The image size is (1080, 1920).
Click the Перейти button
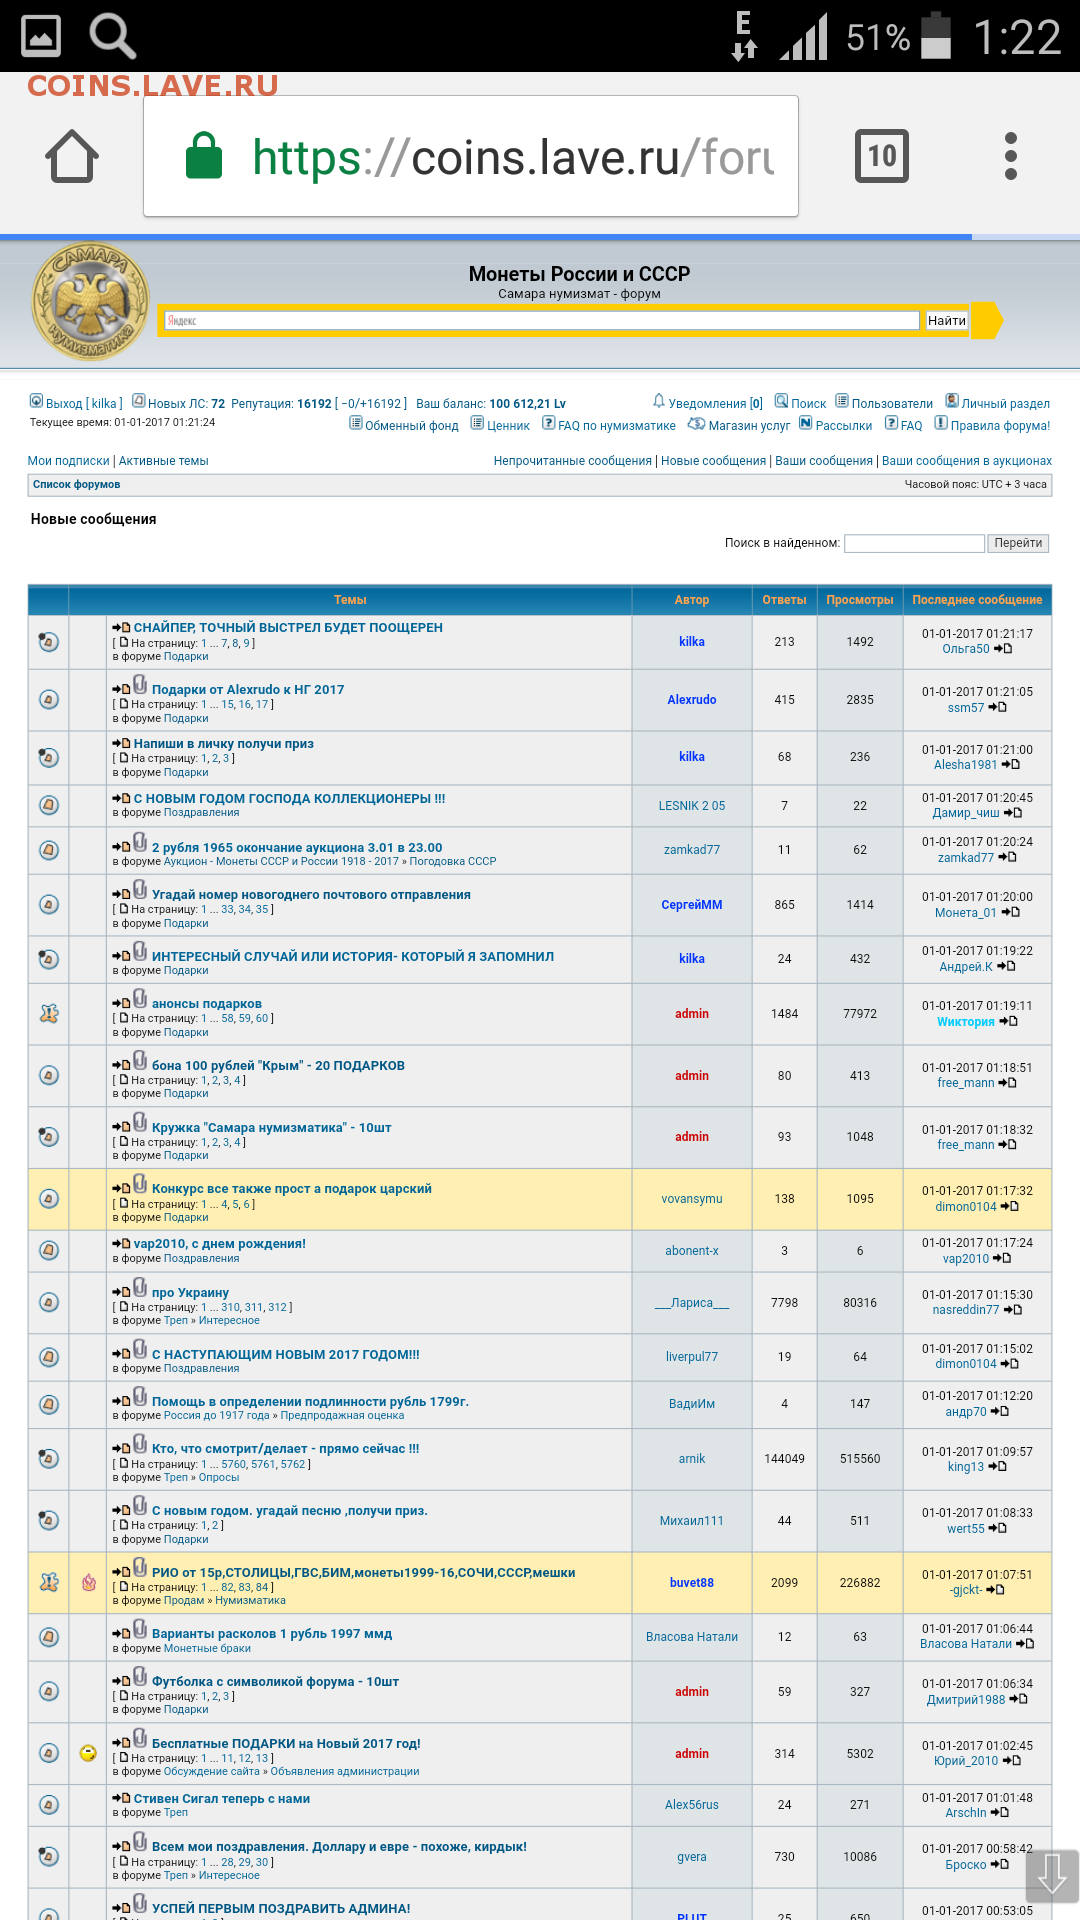tap(1018, 543)
